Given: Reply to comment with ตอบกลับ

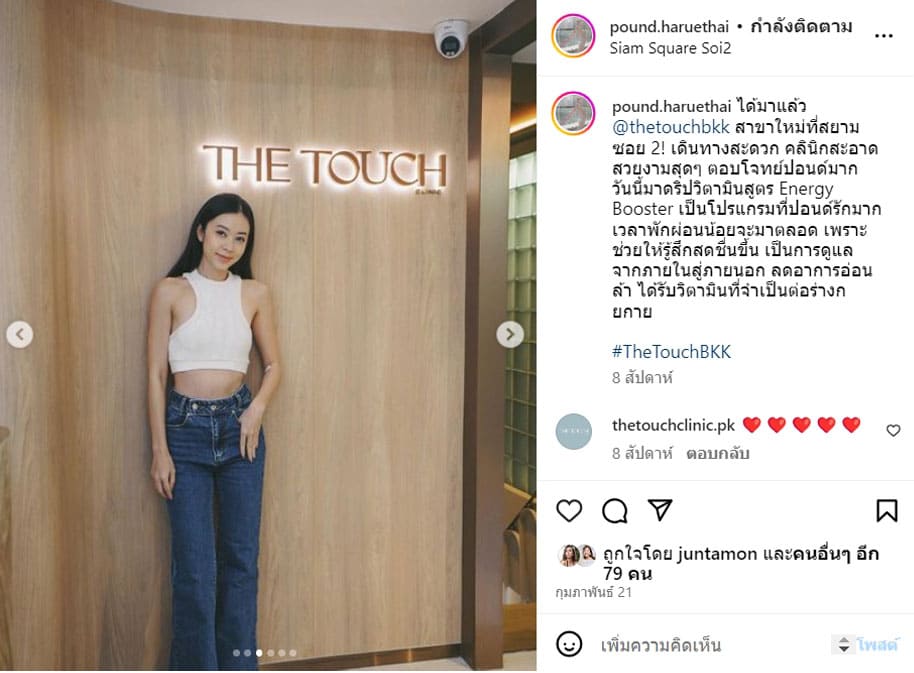Looking at the screenshot, I should coord(717,453).
